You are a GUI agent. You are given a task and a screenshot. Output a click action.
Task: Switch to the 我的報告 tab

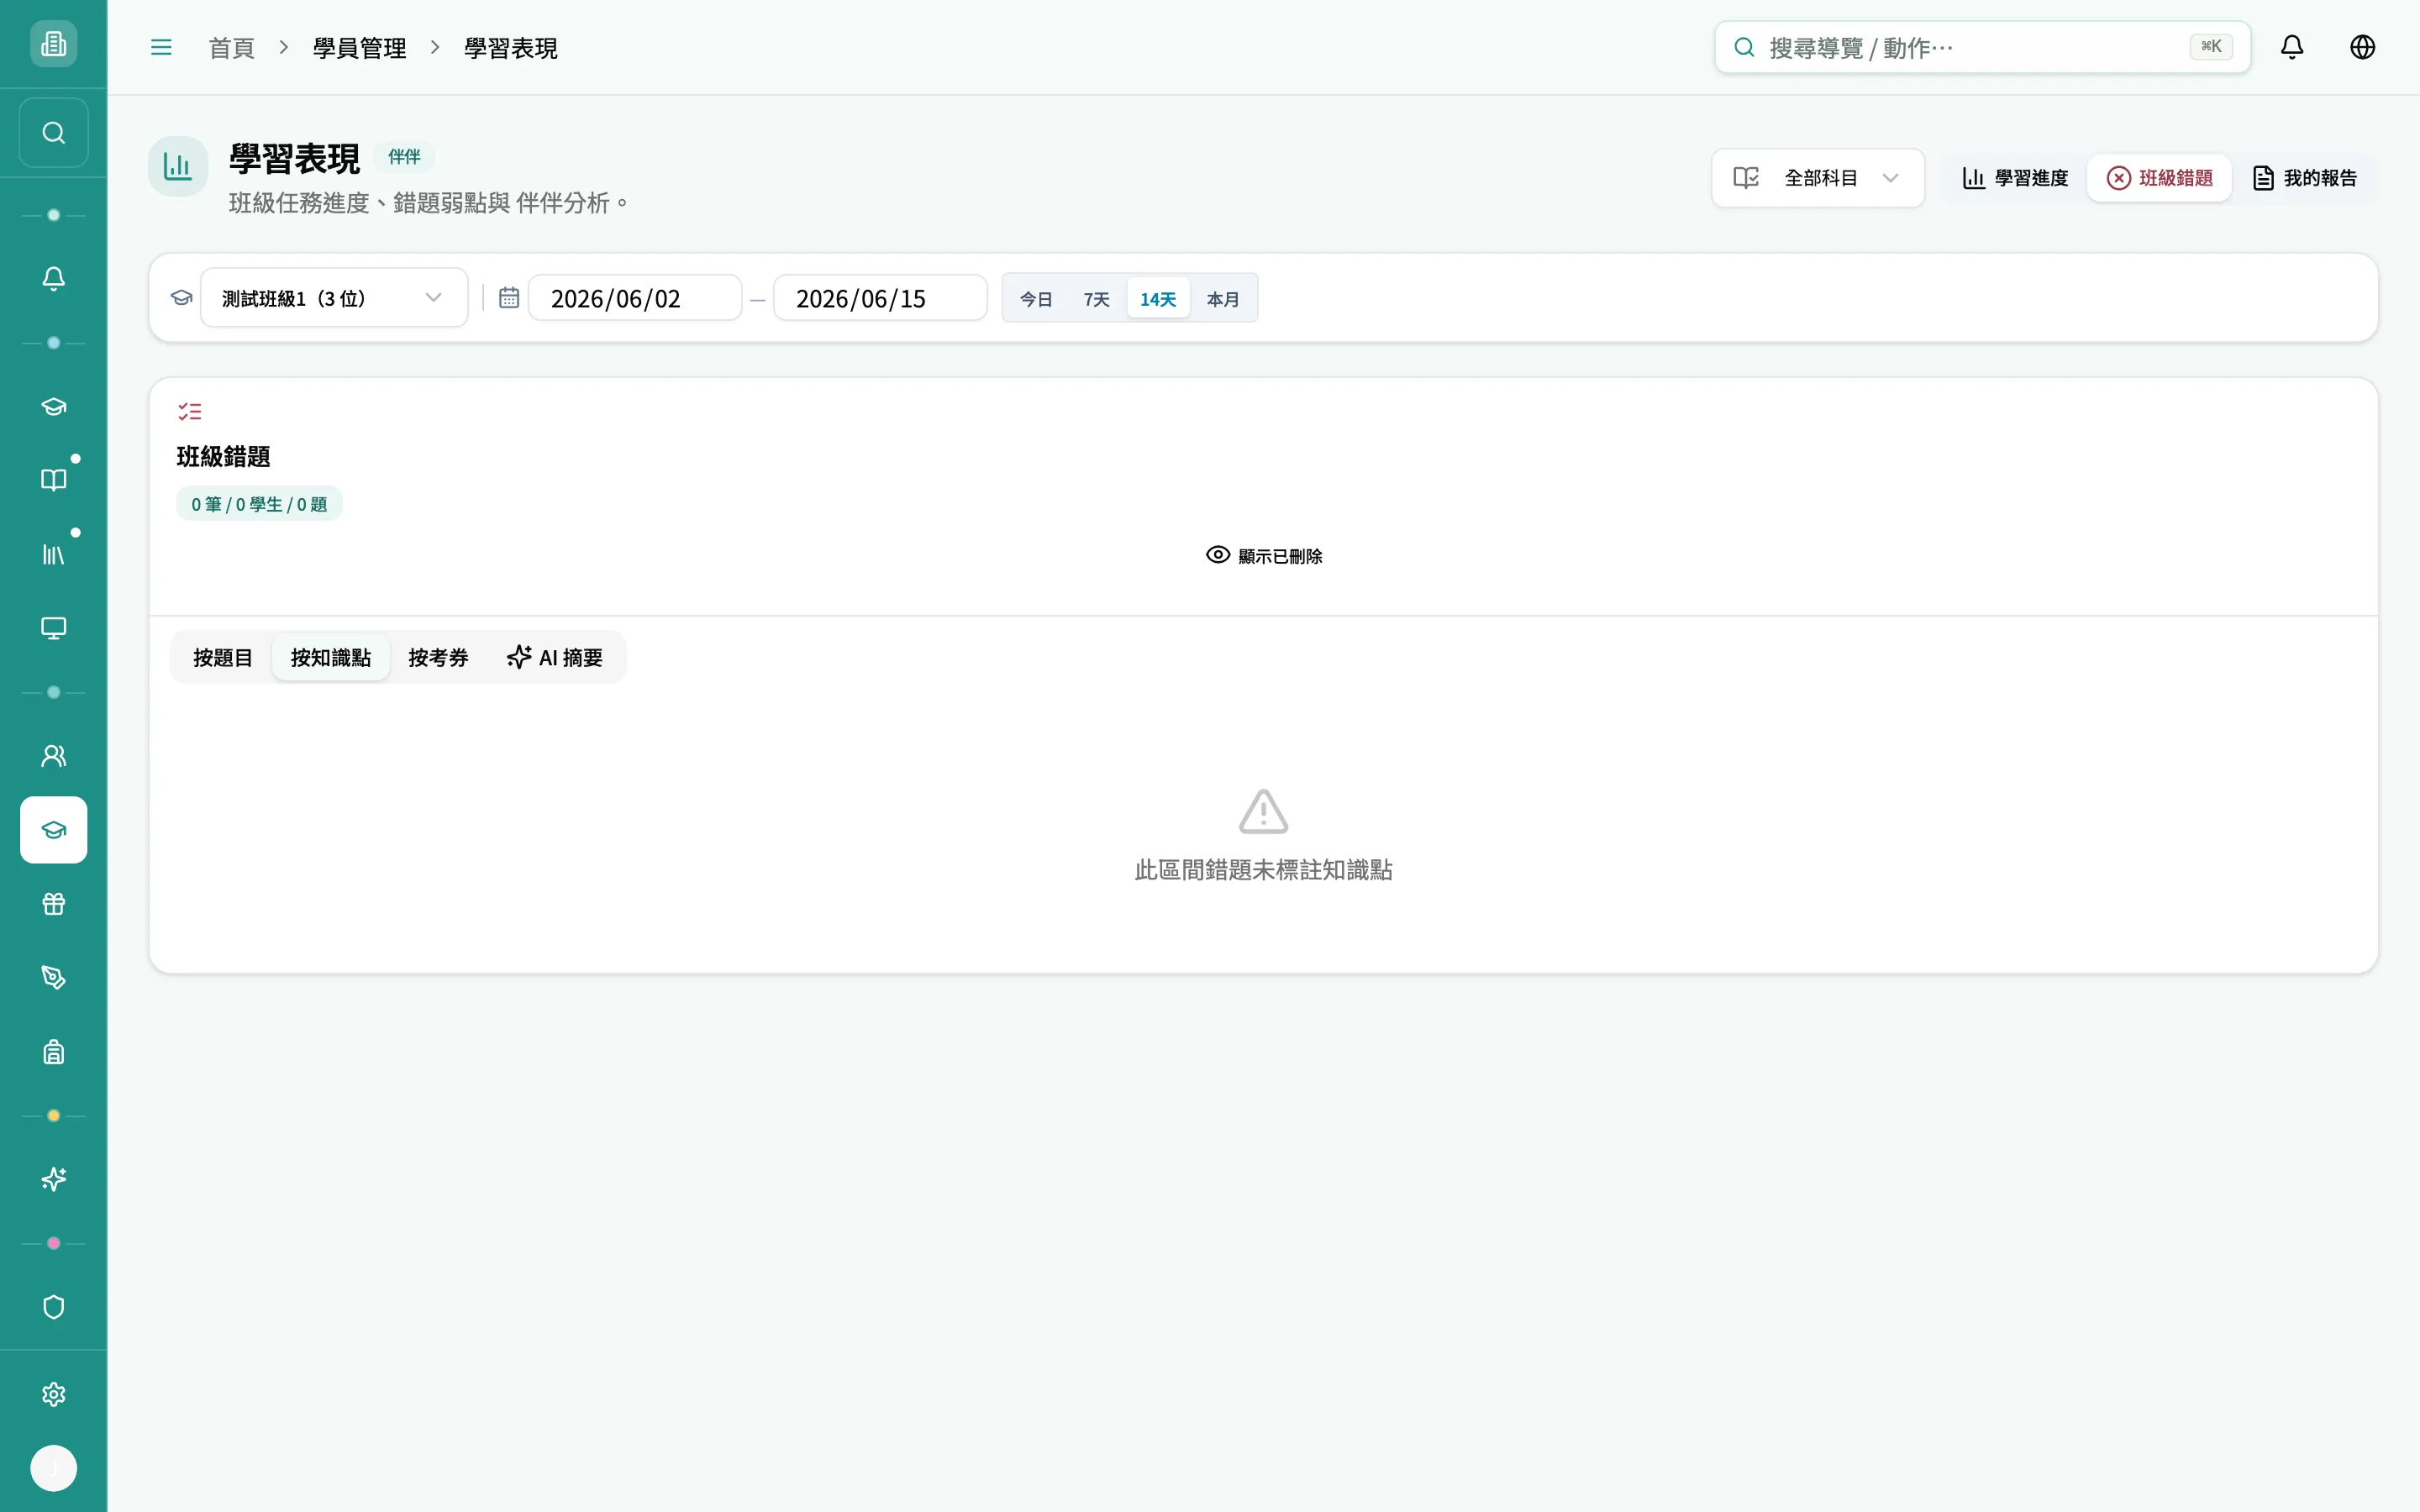tap(2305, 178)
